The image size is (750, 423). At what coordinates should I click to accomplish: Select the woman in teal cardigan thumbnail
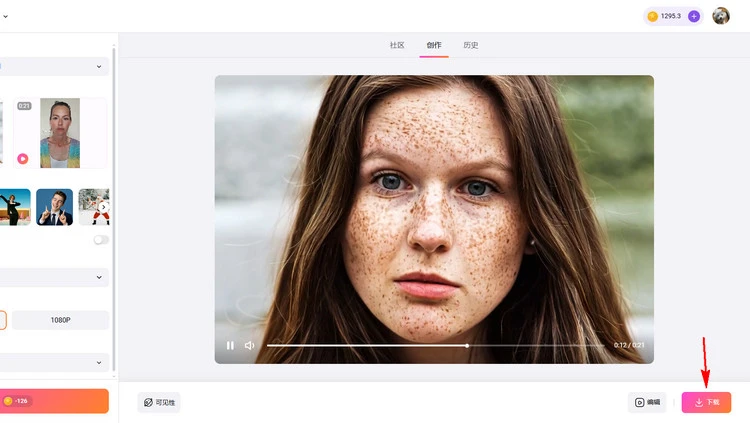coord(60,133)
